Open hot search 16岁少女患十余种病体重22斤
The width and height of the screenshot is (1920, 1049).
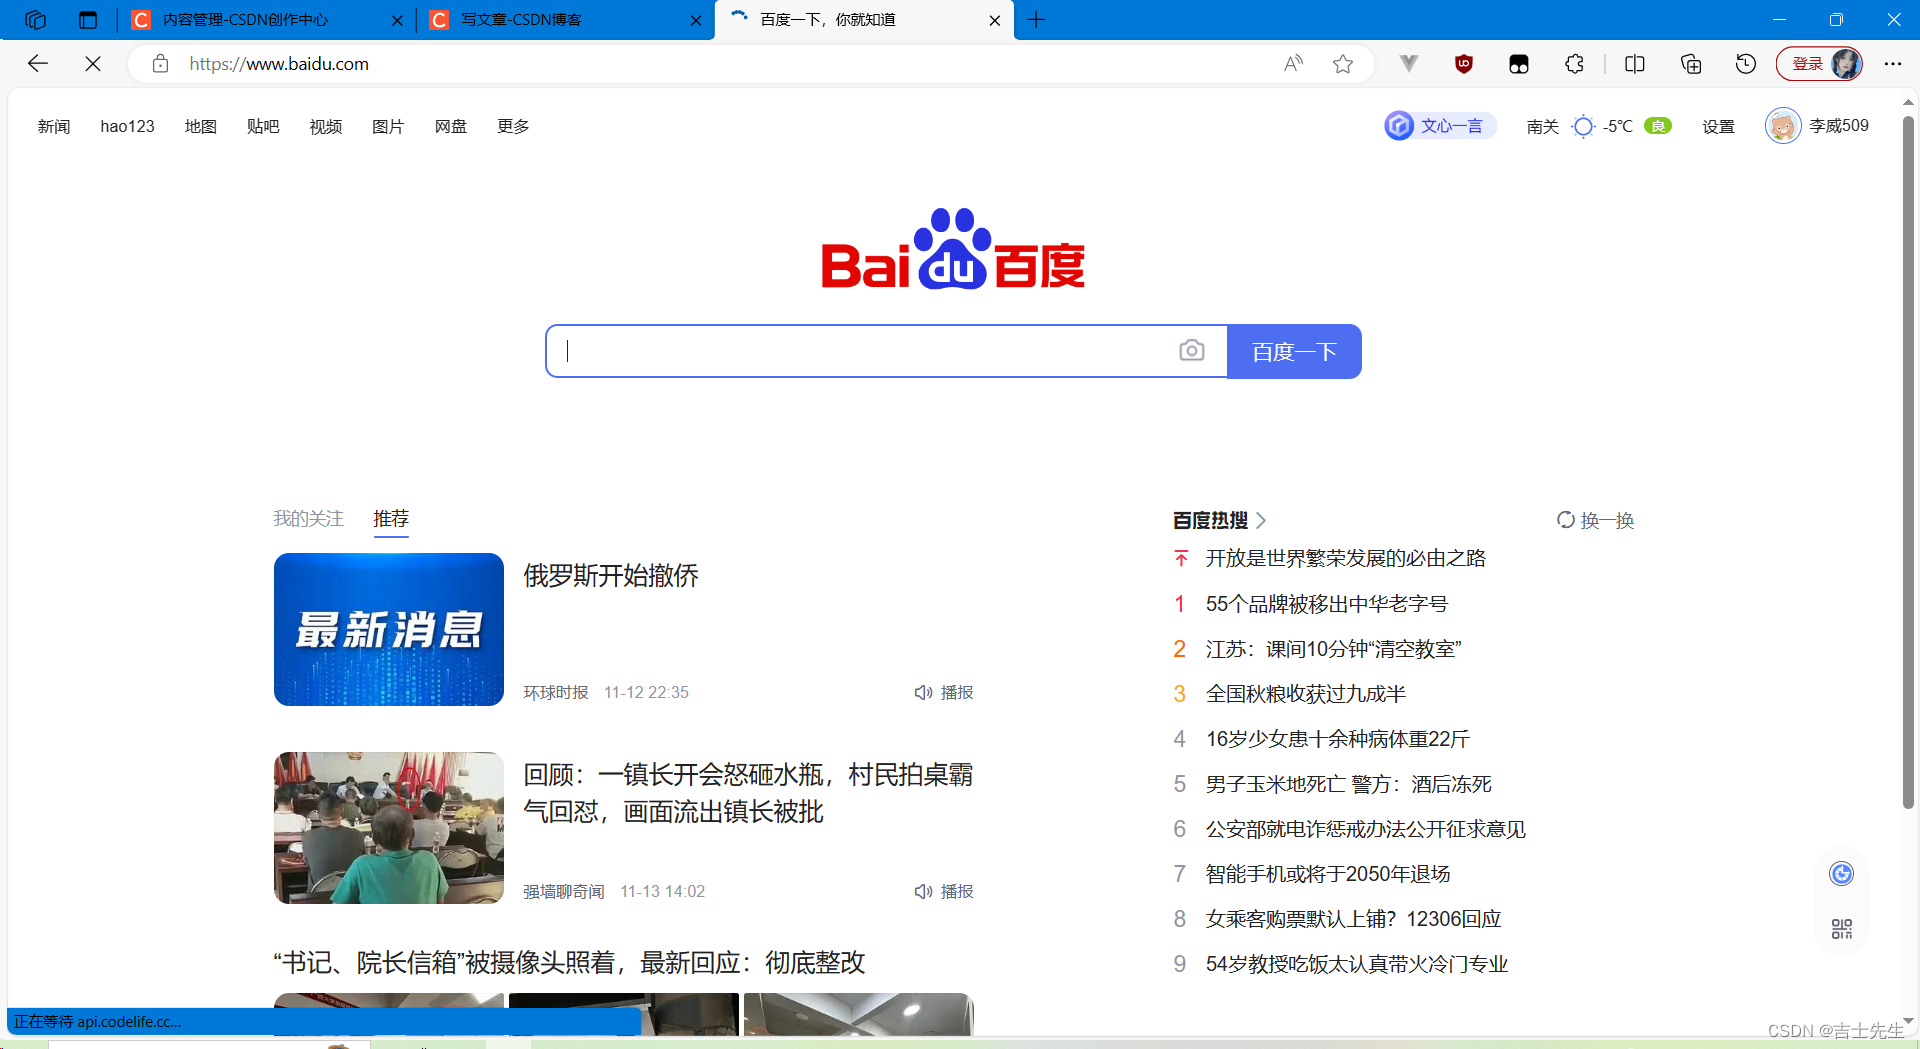(x=1338, y=739)
